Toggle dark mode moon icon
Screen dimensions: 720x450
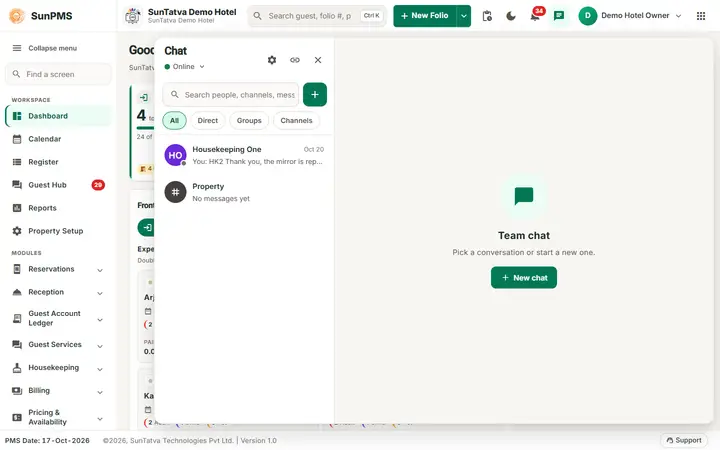511,16
